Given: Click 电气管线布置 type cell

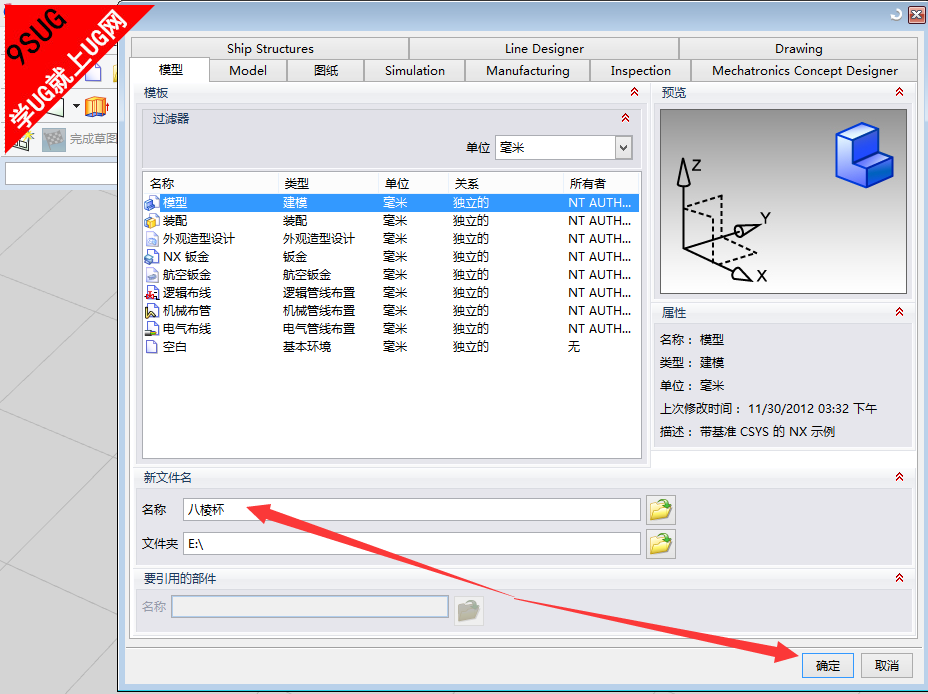Looking at the screenshot, I should (x=319, y=329).
